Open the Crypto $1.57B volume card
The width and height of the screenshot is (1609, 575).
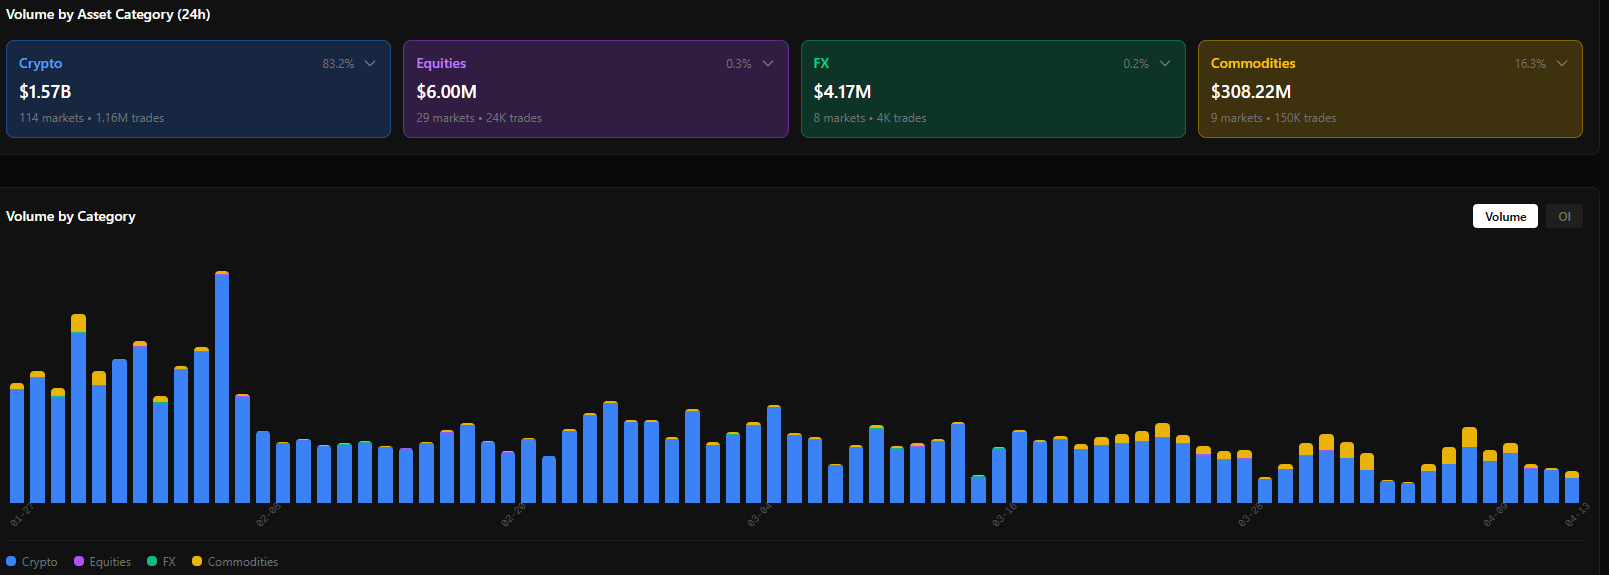click(198, 90)
